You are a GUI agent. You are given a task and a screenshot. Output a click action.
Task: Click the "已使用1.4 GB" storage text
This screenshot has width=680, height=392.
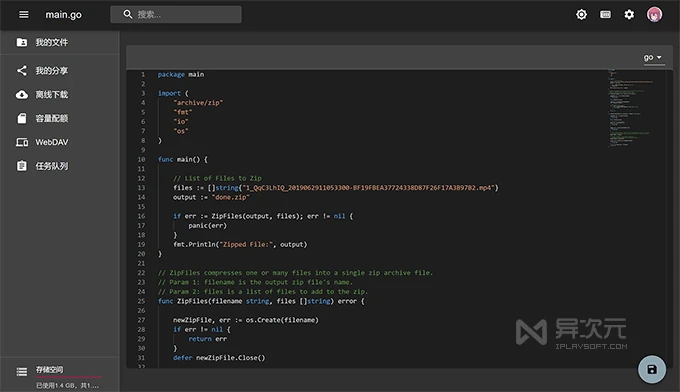pyautogui.click(x=67, y=385)
